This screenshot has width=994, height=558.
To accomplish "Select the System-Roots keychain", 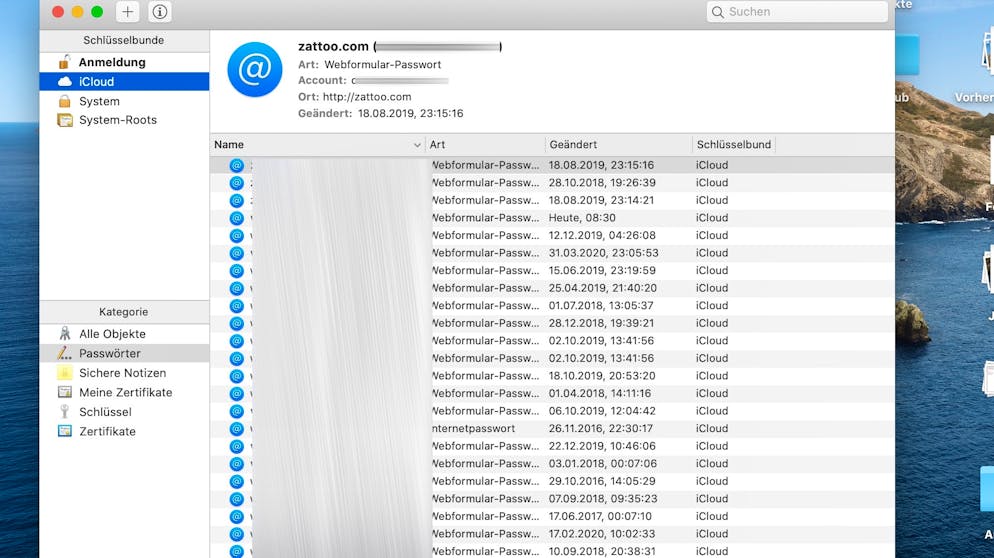I will (x=117, y=120).
